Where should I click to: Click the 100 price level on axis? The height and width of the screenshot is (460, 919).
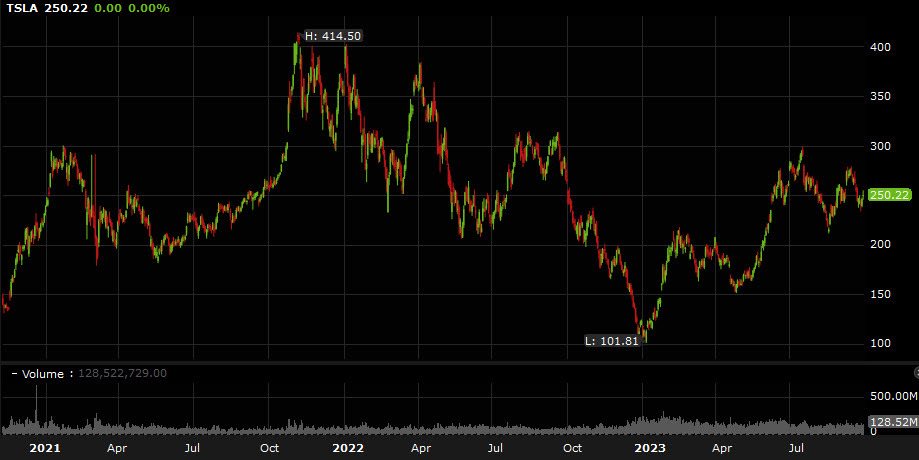879,344
